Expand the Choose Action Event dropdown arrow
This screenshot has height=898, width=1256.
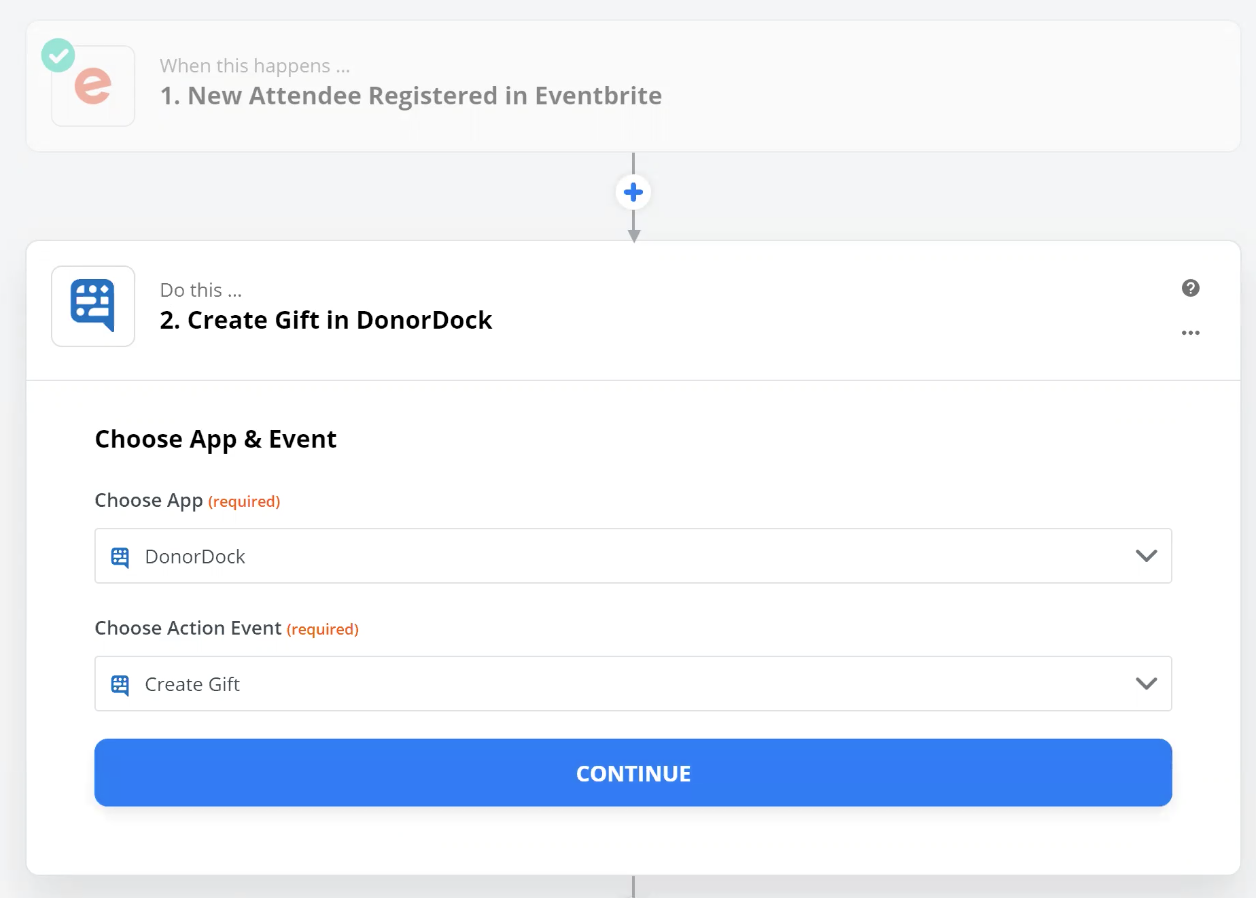(1146, 684)
